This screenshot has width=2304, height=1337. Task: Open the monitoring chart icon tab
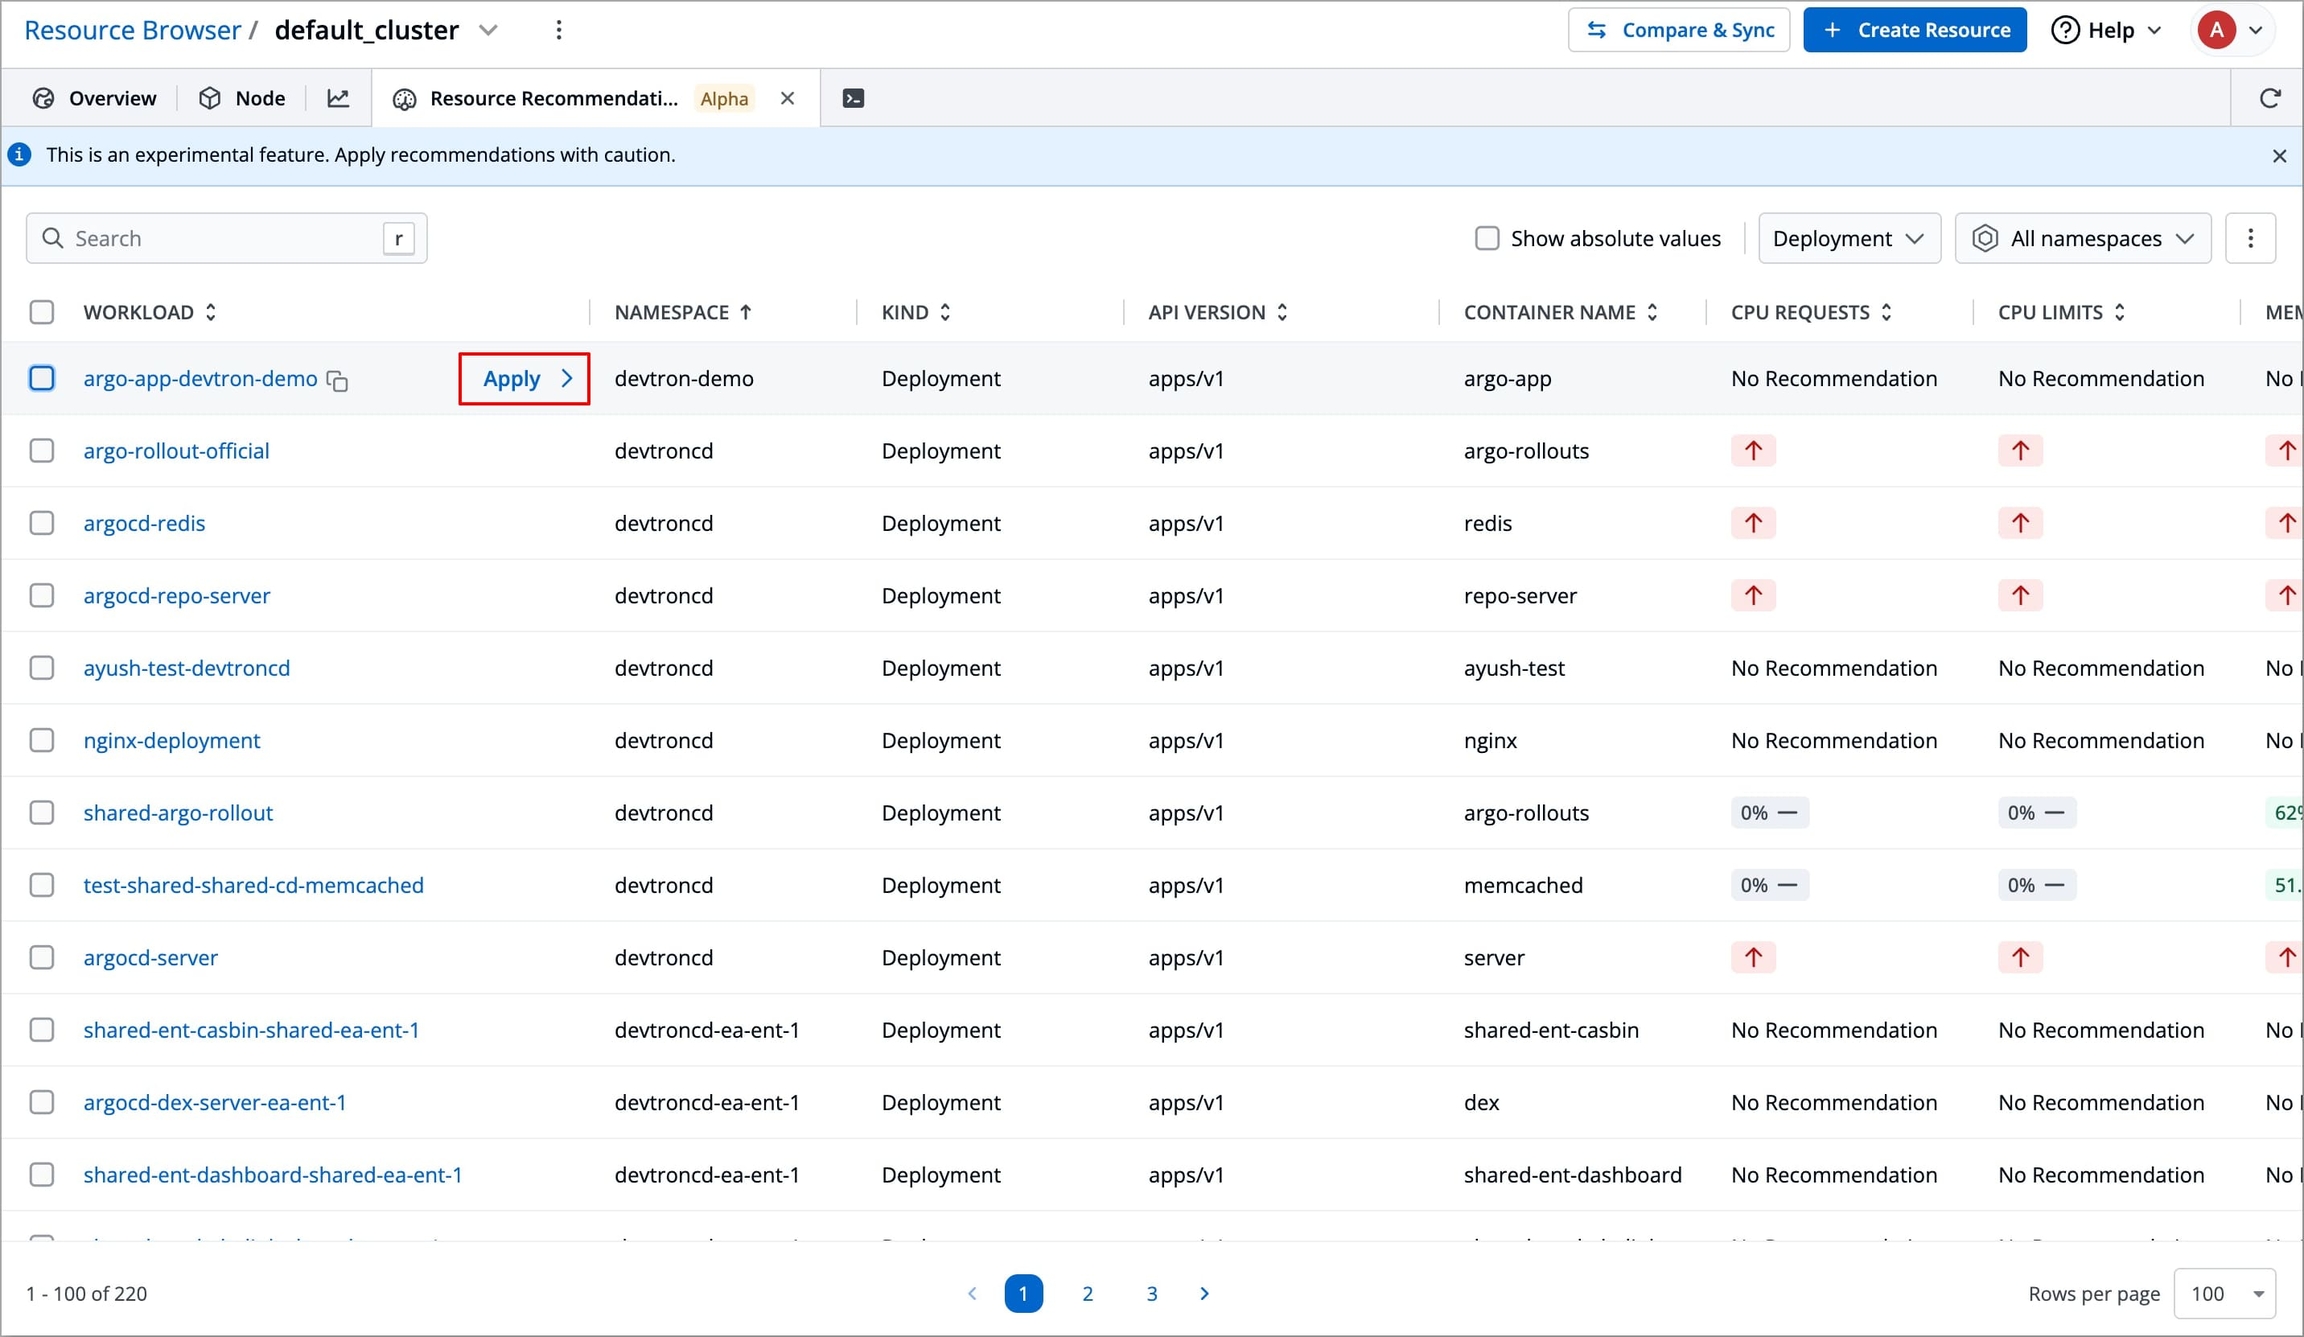coord(338,98)
